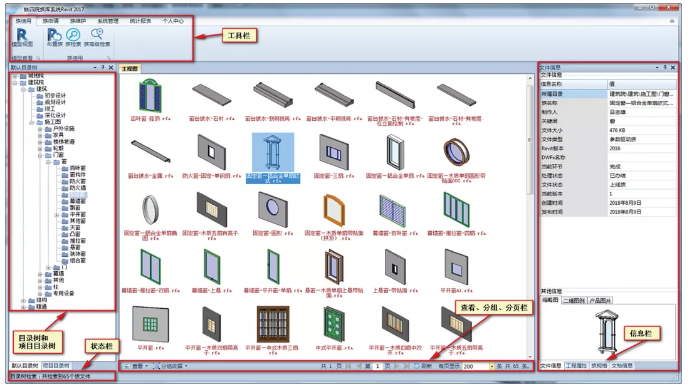Select the 固定窗-圆形.rfa thumbnail
The width and height of the screenshot is (693, 390).
tap(273, 210)
